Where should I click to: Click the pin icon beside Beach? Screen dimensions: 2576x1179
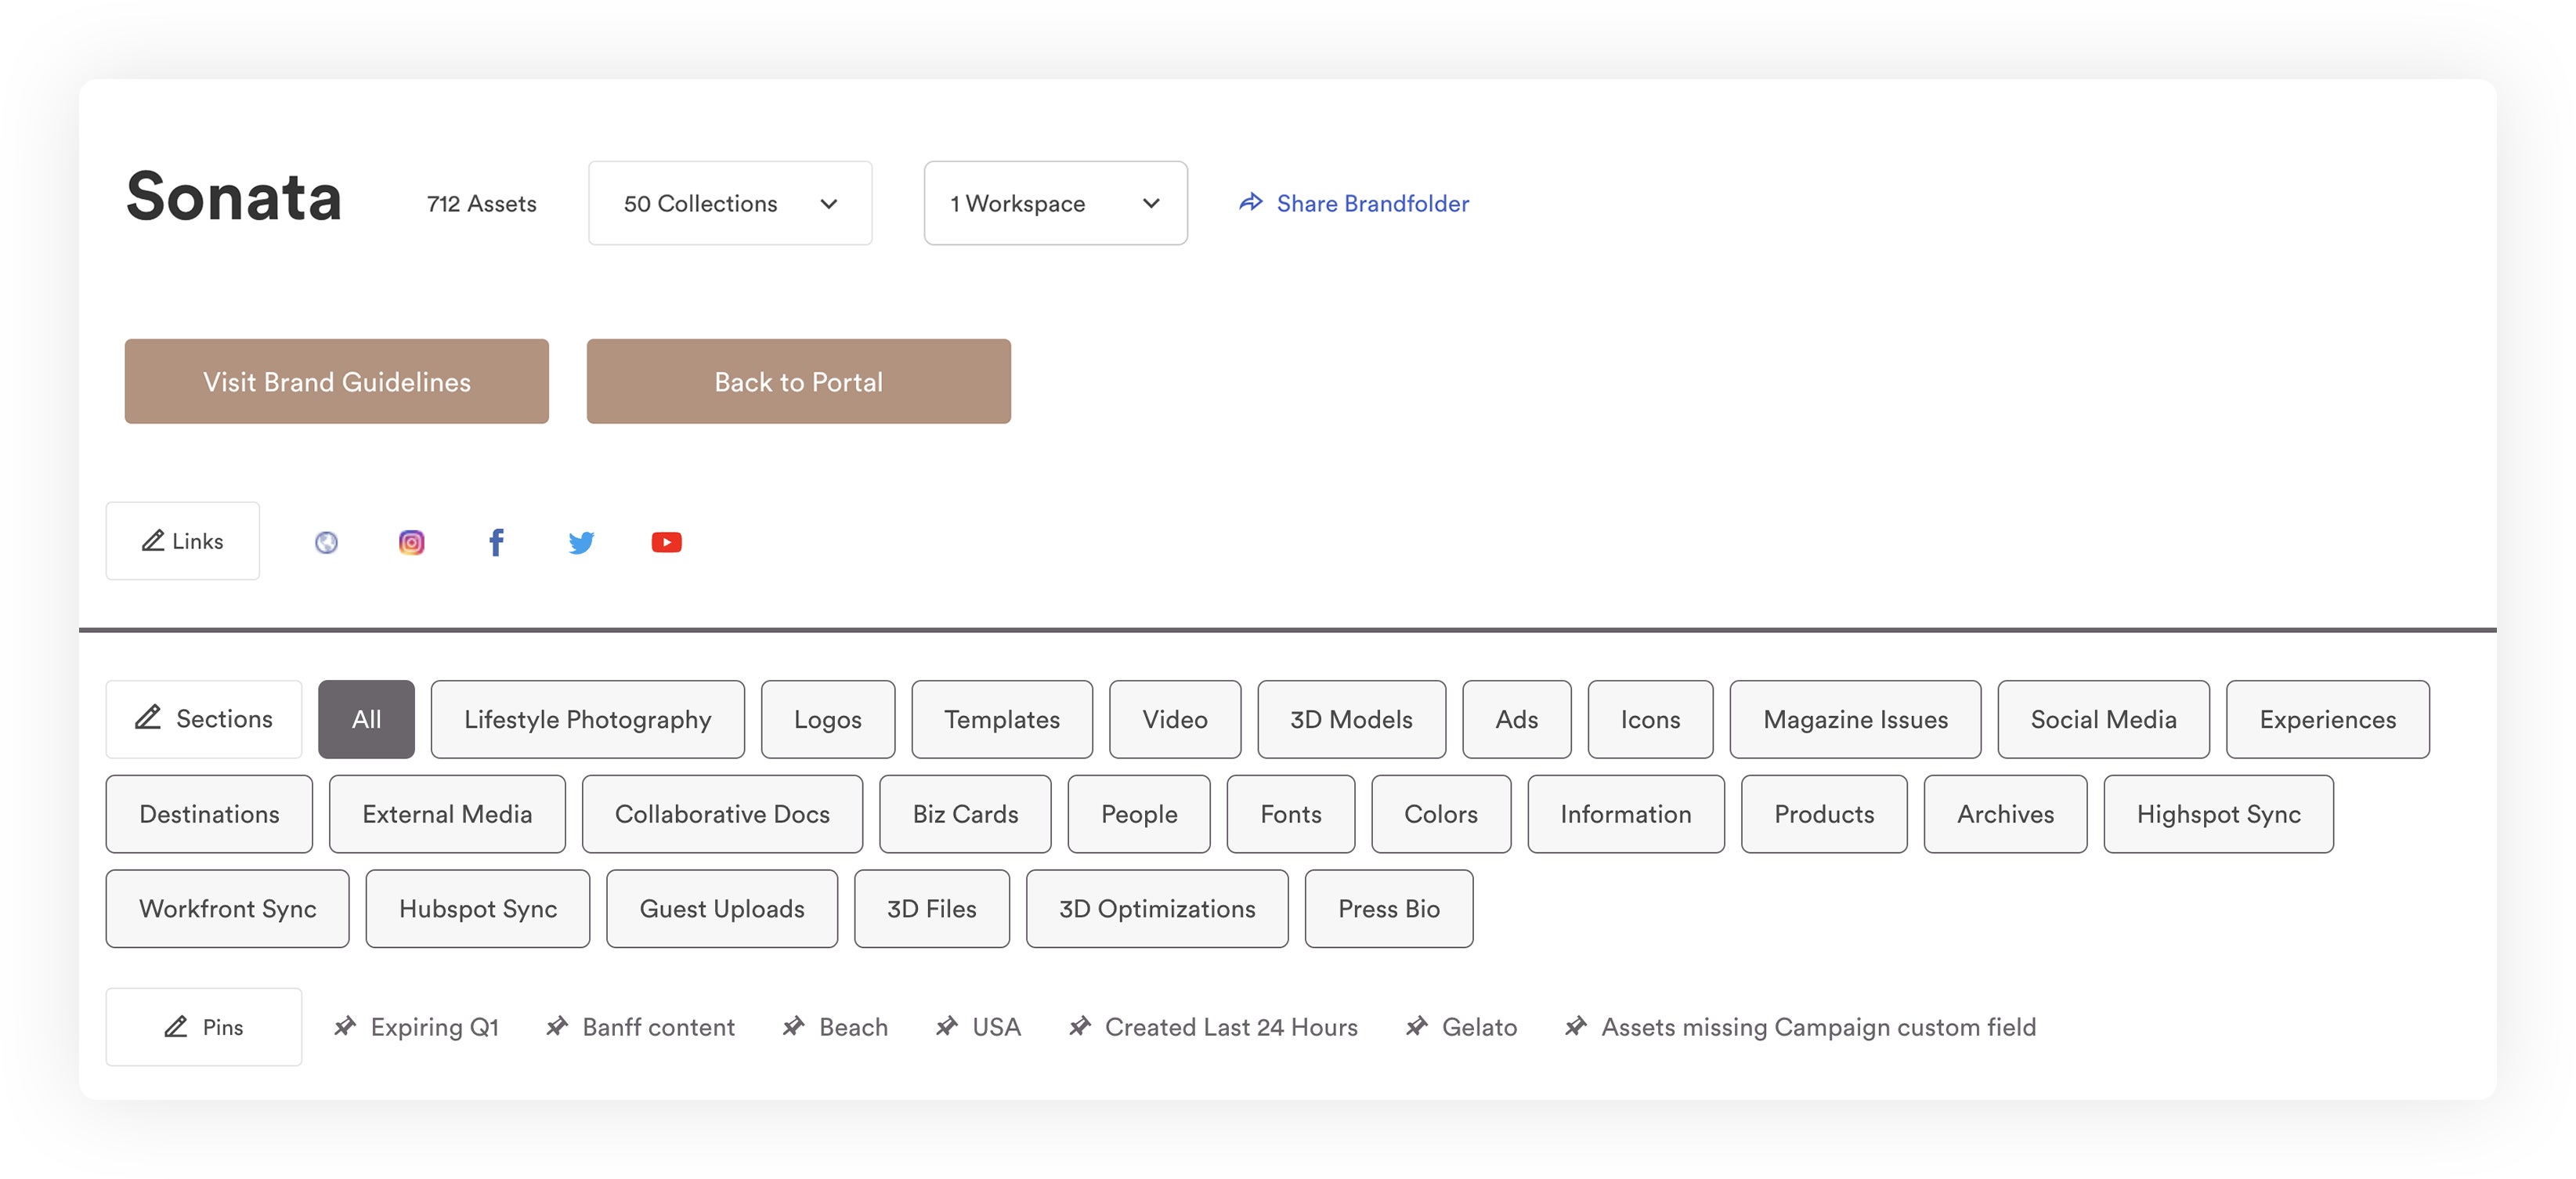(794, 1026)
